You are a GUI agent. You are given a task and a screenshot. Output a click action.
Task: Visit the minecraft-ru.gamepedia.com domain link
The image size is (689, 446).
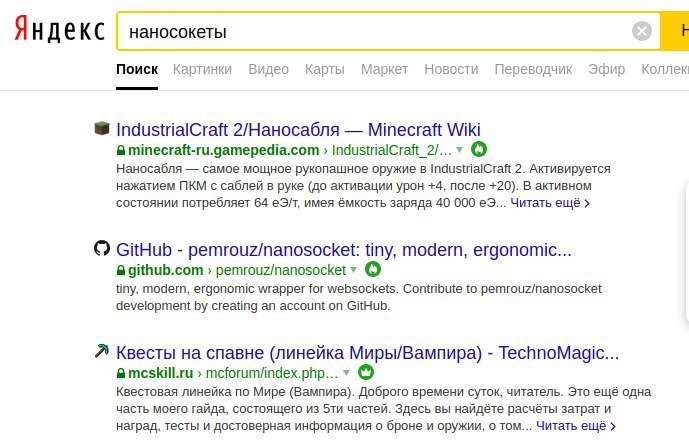coord(224,150)
